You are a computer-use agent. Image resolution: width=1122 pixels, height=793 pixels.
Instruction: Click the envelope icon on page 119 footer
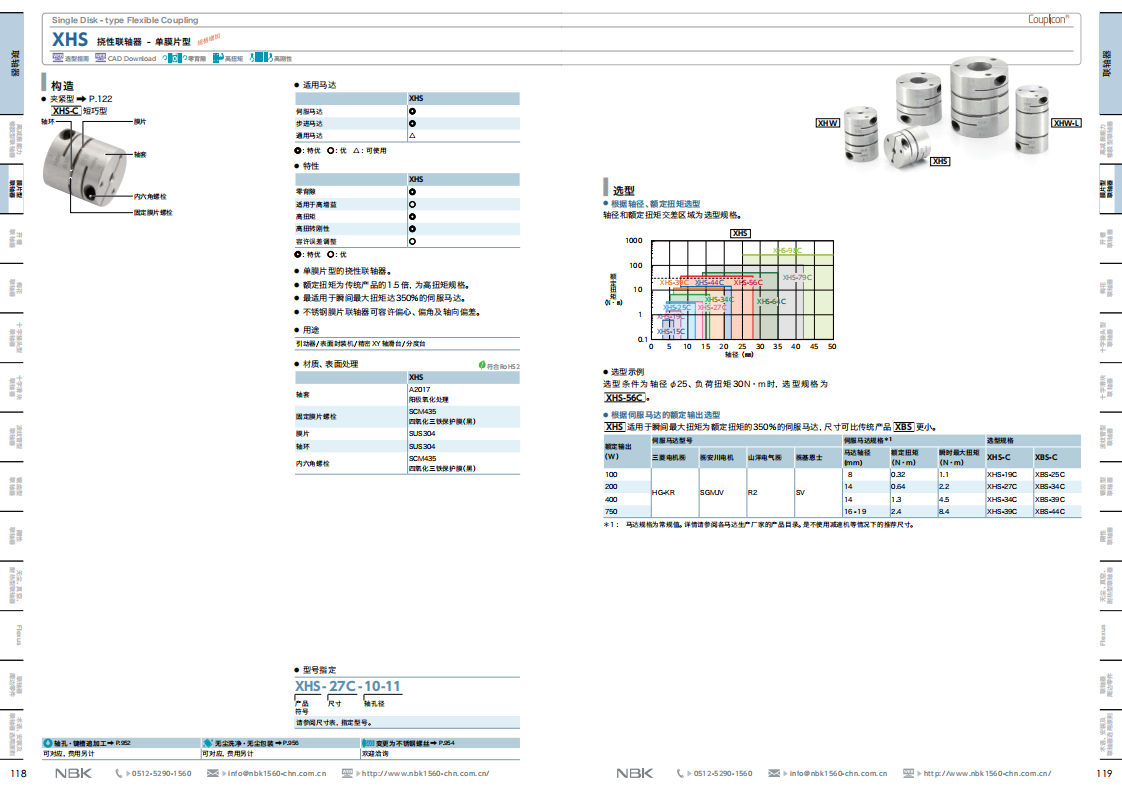(774, 773)
